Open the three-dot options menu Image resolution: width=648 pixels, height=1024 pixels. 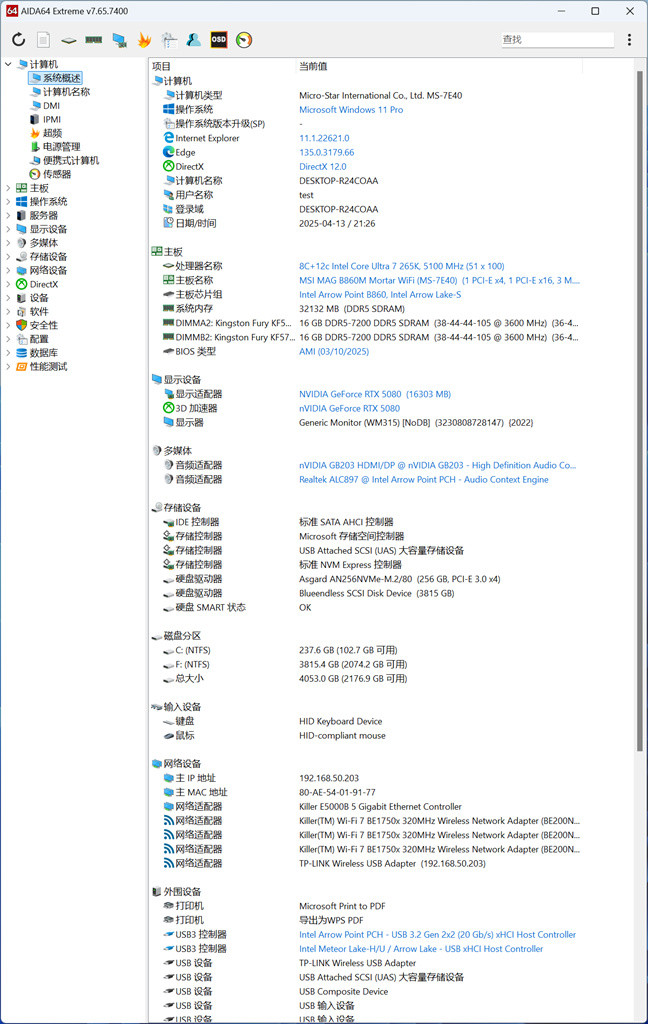point(629,40)
